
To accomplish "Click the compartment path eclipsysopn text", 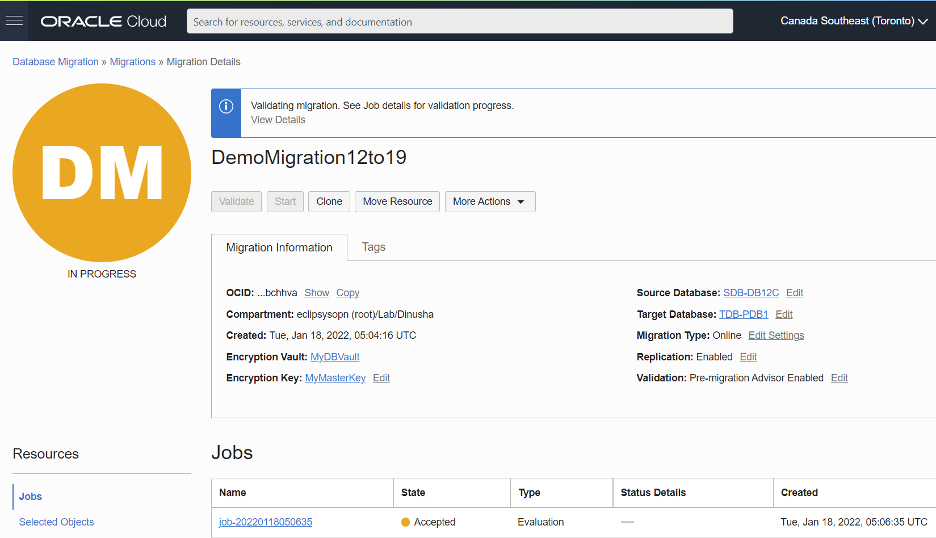I will [365, 315].
